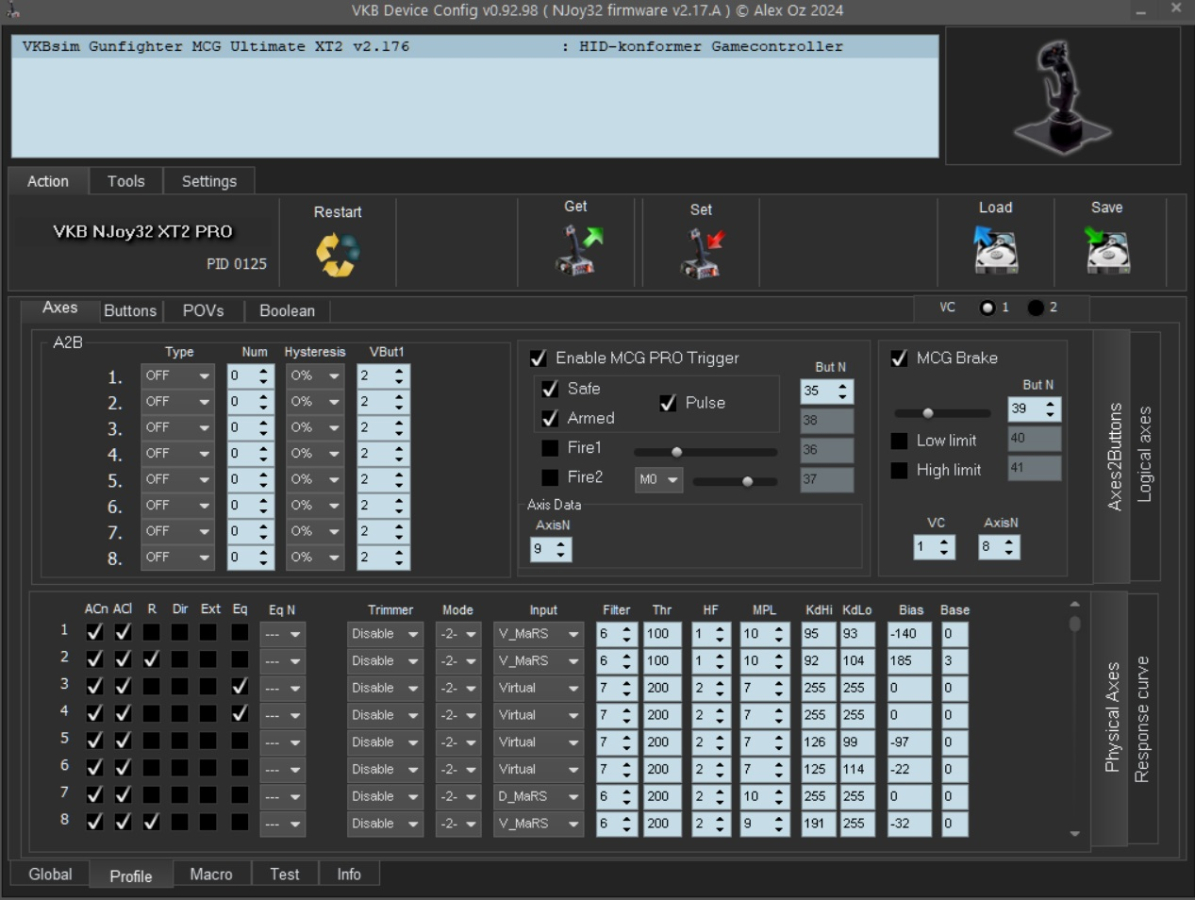Select the Response curve vertical tab

1142,719
